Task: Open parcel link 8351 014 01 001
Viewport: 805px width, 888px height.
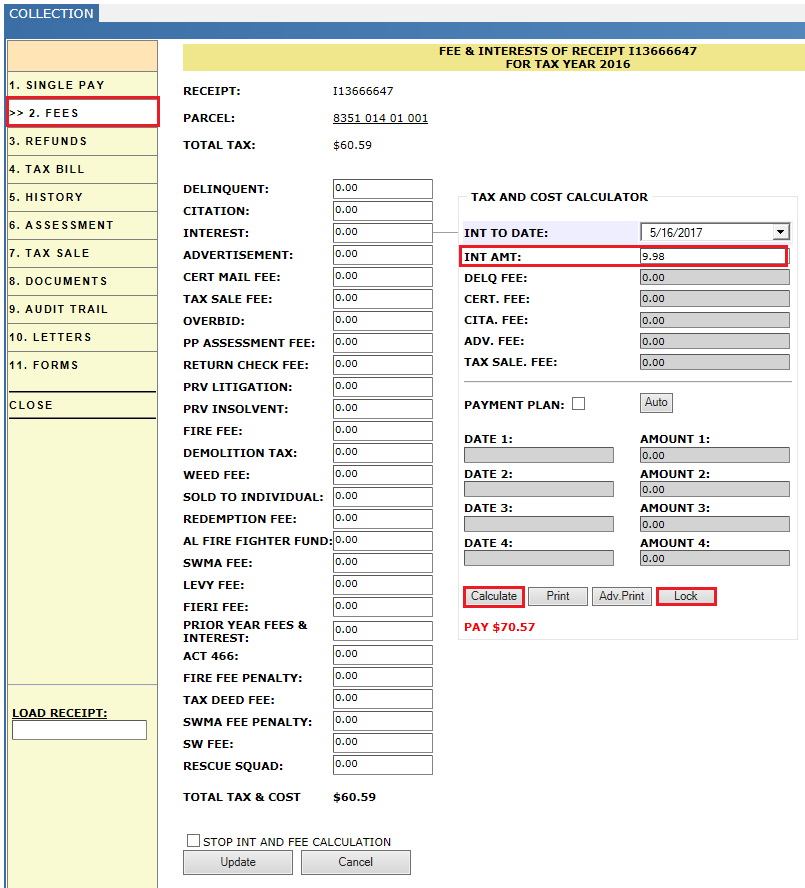Action: coord(380,118)
